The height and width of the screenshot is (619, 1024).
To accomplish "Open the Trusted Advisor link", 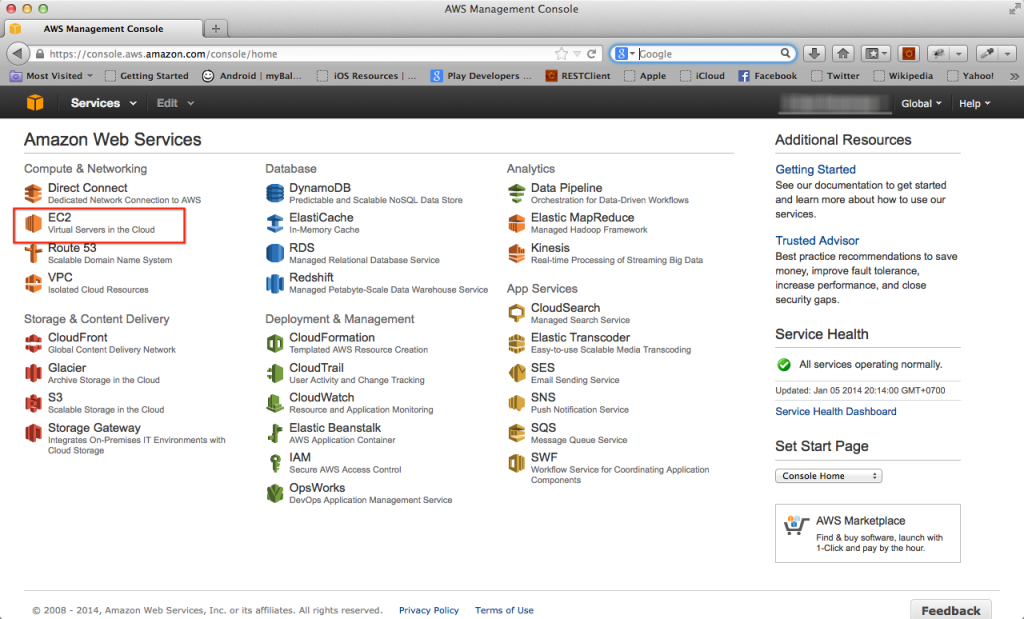I will coord(817,241).
